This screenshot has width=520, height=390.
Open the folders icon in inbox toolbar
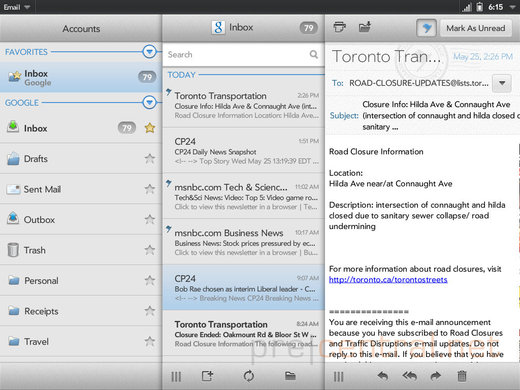pos(290,376)
